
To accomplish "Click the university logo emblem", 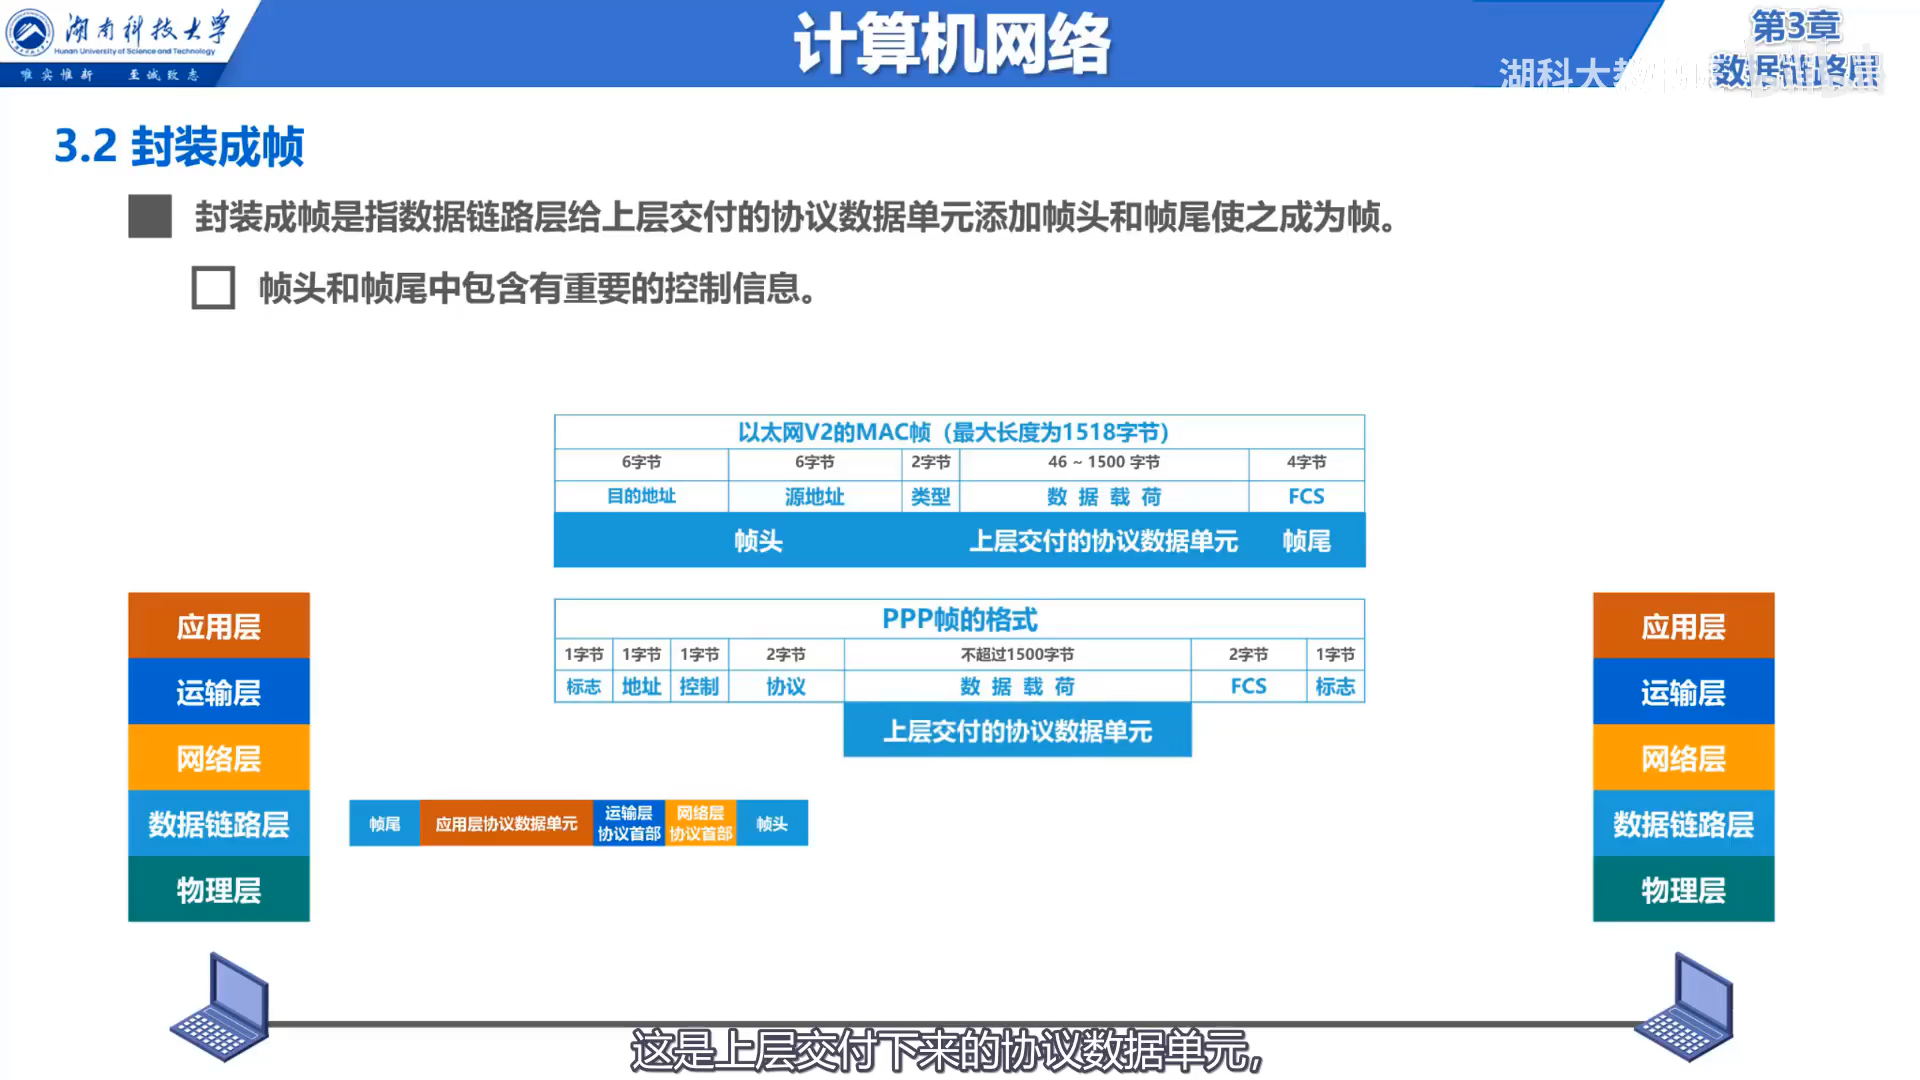I will pos(30,32).
